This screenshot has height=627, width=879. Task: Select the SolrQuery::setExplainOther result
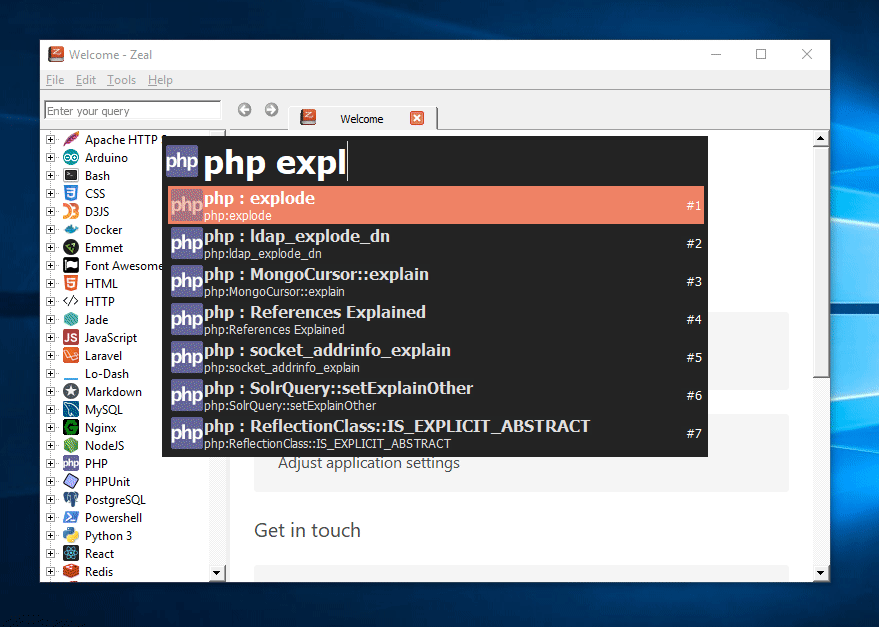[436, 395]
